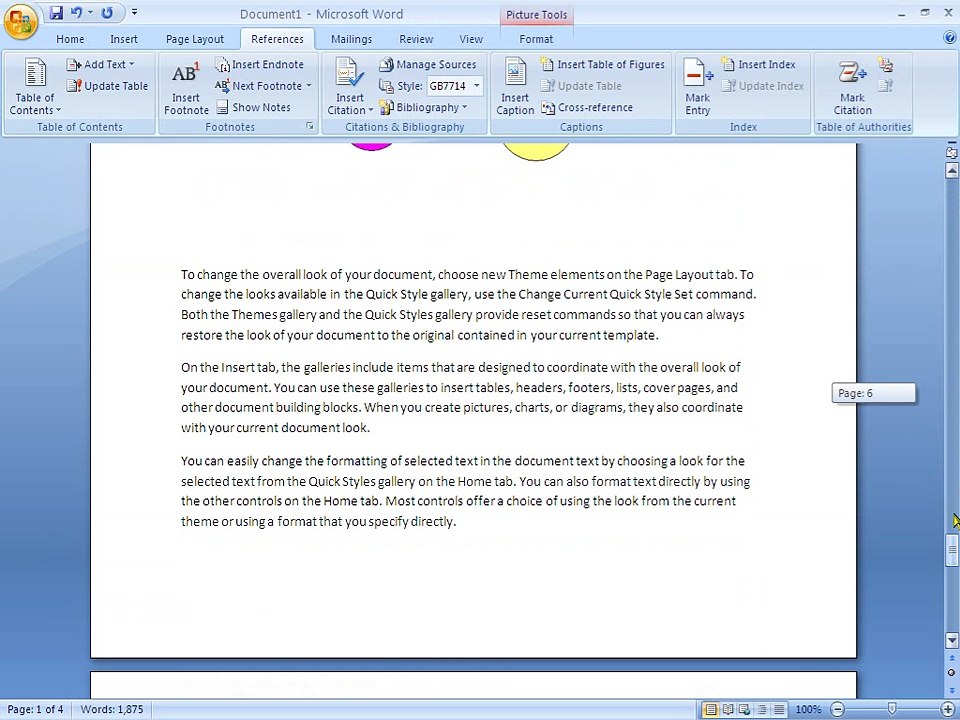960x720 pixels.
Task: Switch to Web Layout view
Action: 744,710
